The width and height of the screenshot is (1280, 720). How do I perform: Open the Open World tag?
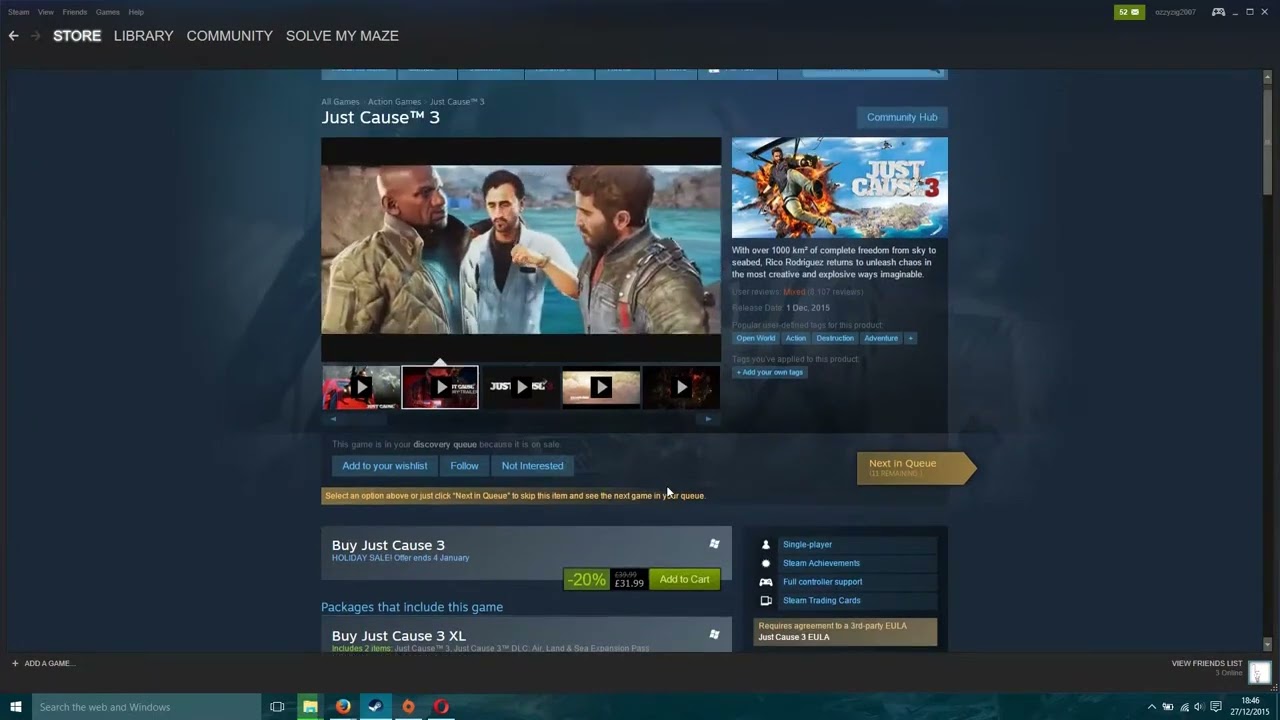[756, 338]
